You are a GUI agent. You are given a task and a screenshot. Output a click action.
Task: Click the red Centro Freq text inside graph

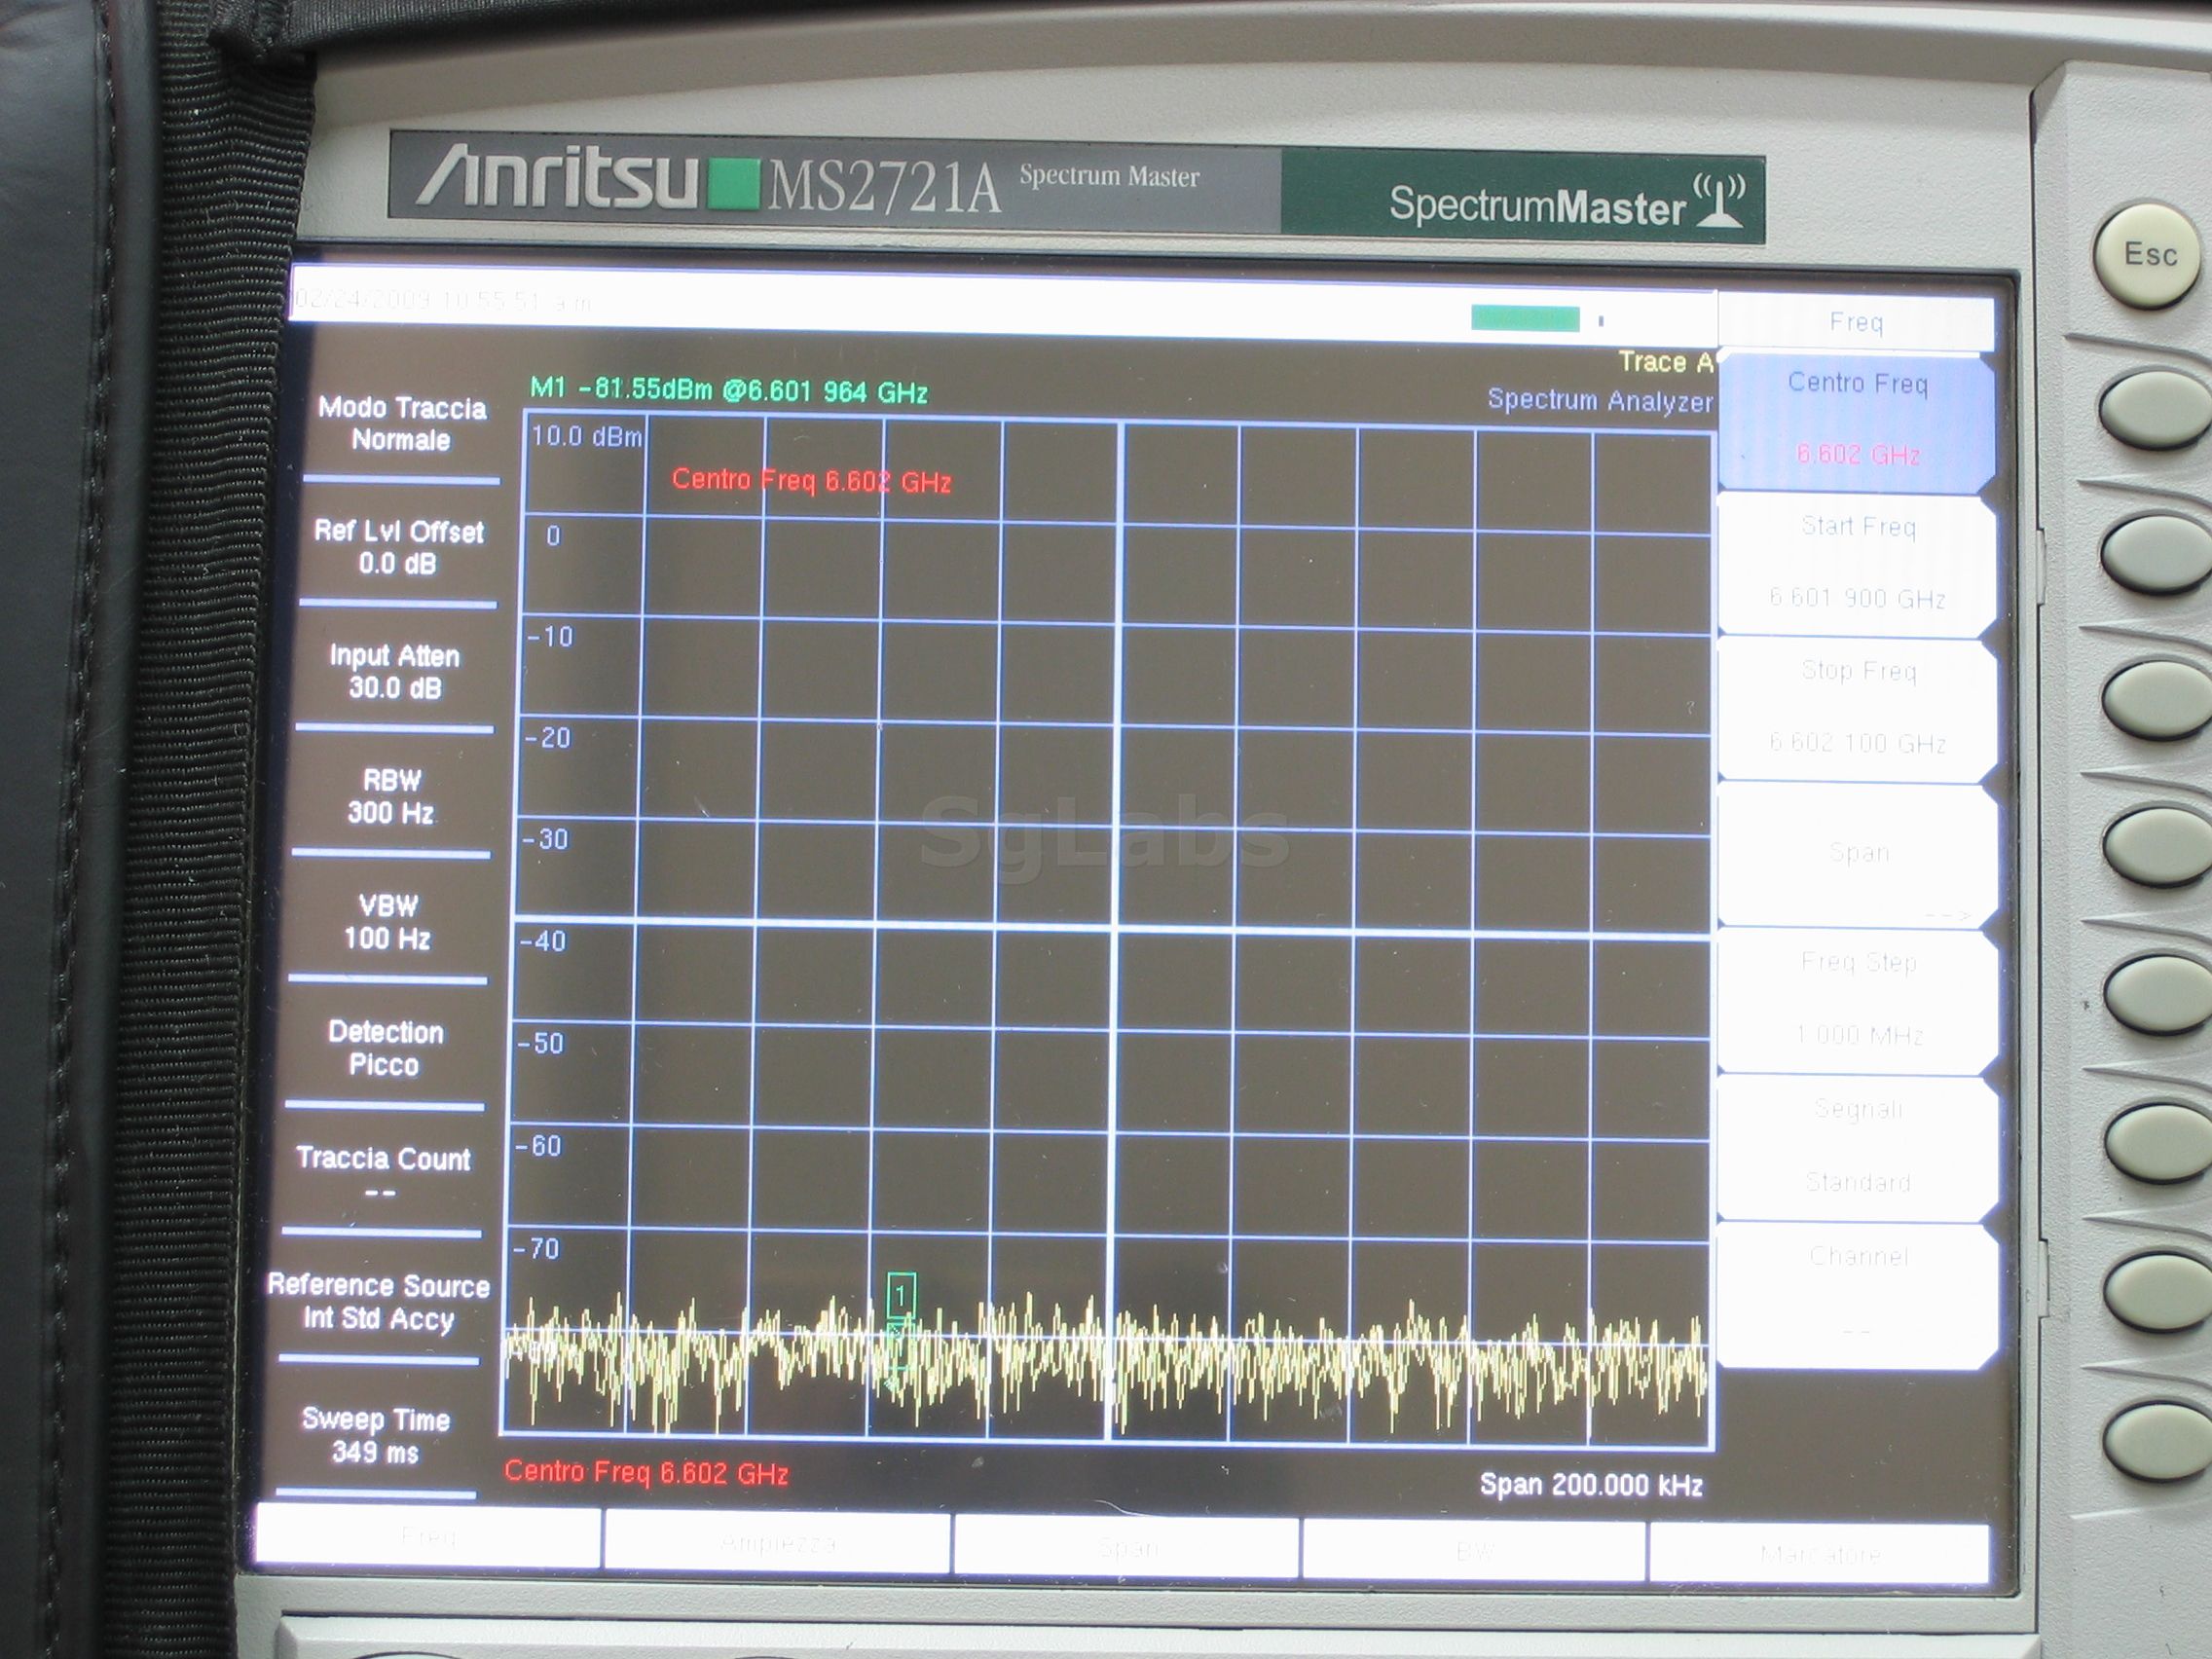(811, 480)
